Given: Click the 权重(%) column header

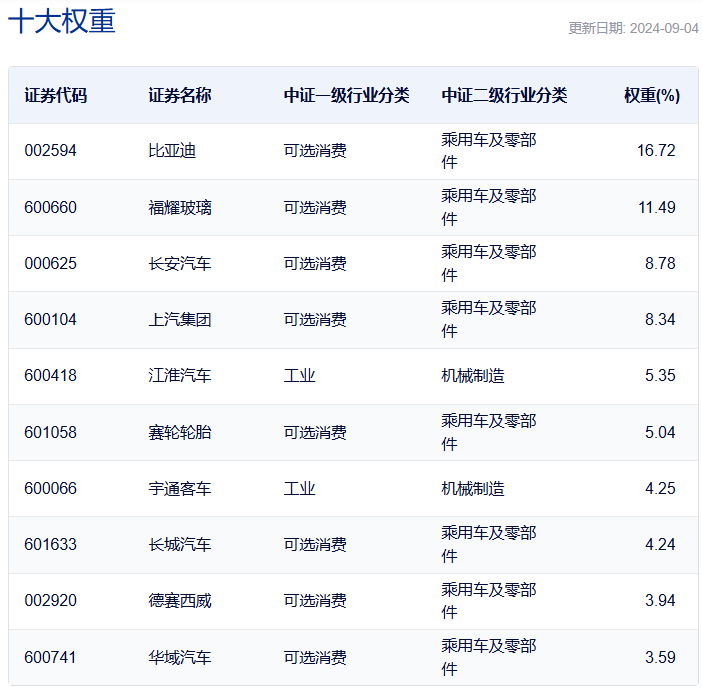Looking at the screenshot, I should click(x=652, y=96).
